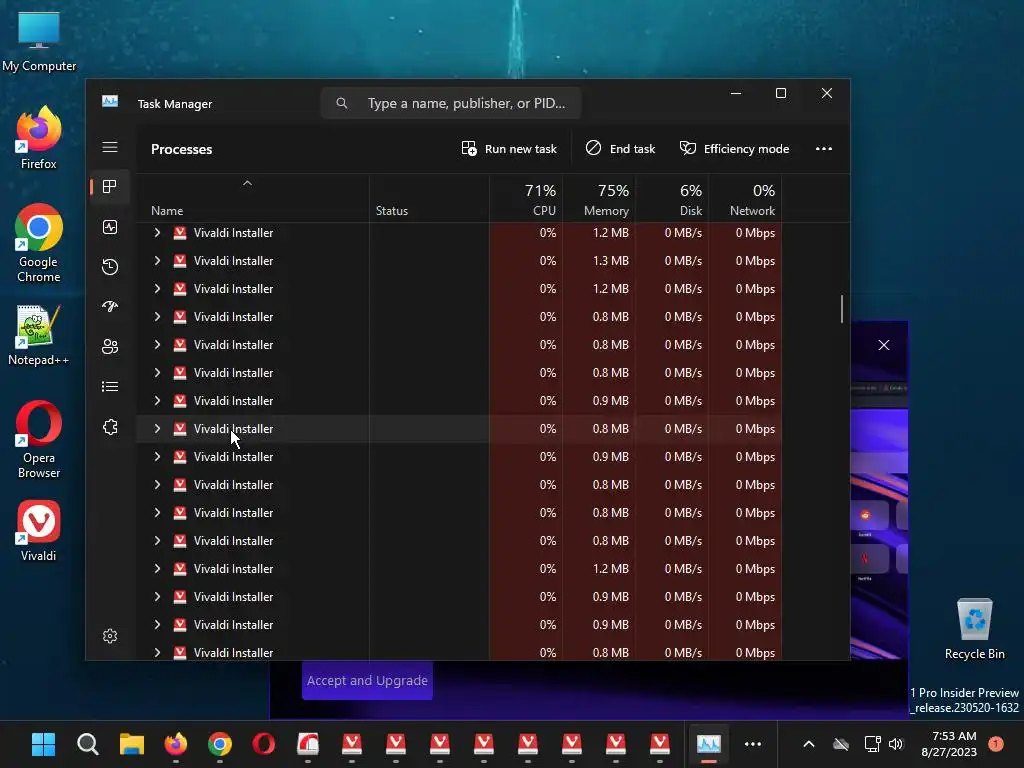Click the Task Manager taskbar icon
Viewport: 1024px width, 768px height.
(x=709, y=744)
